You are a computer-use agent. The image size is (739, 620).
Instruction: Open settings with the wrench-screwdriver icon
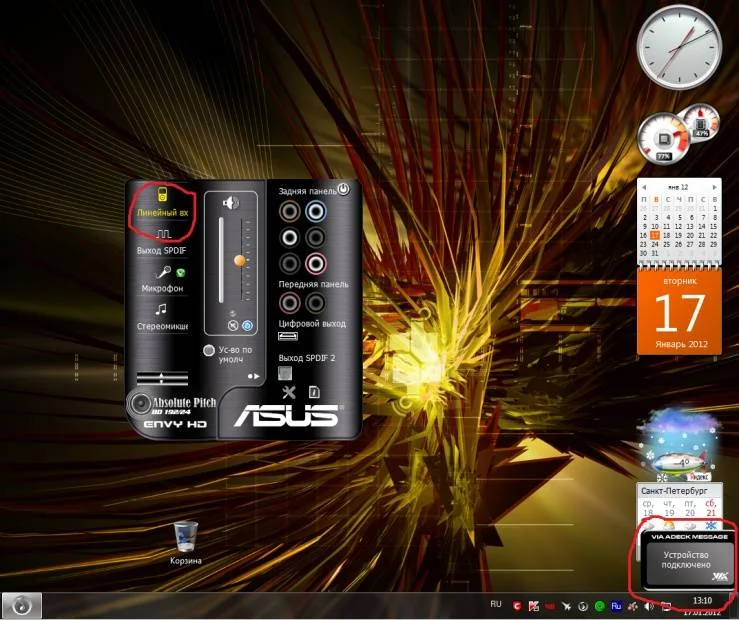click(288, 392)
